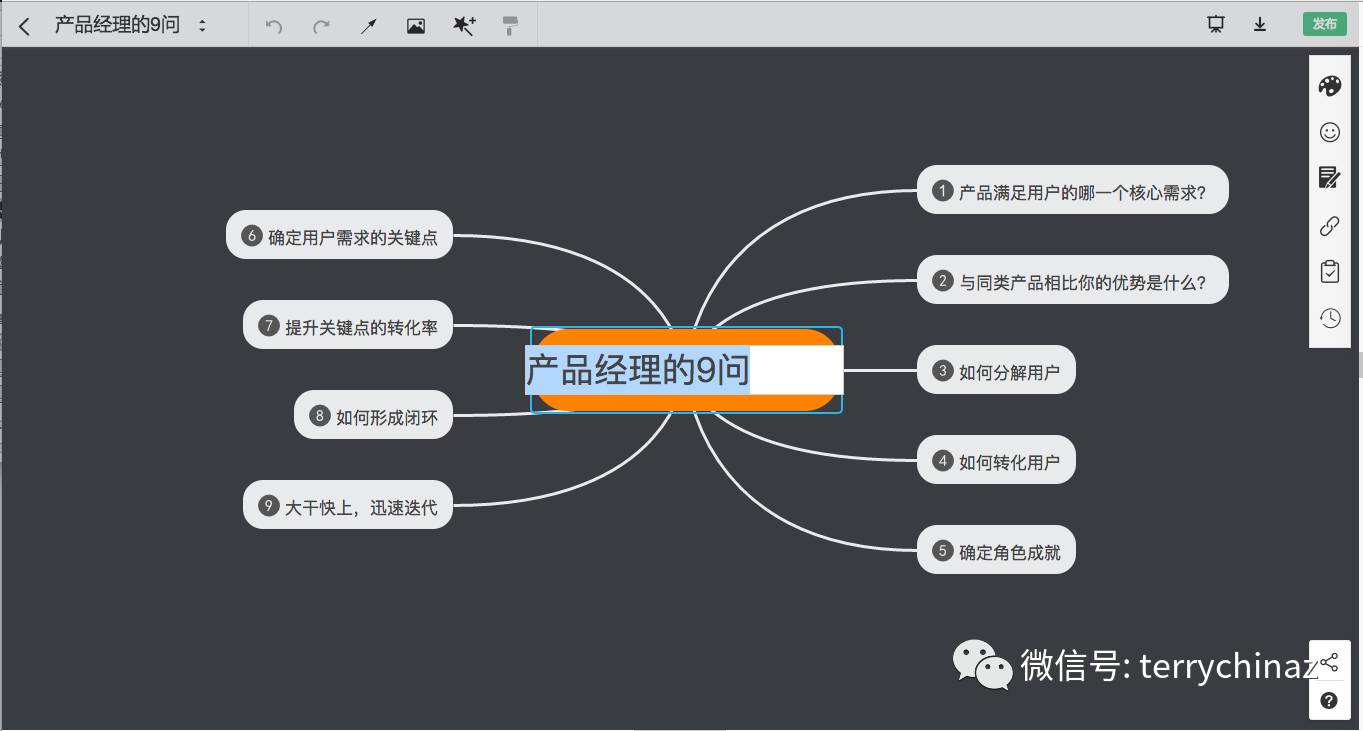Start presentation mode with the screen icon
The height and width of the screenshot is (731, 1363).
[1216, 25]
